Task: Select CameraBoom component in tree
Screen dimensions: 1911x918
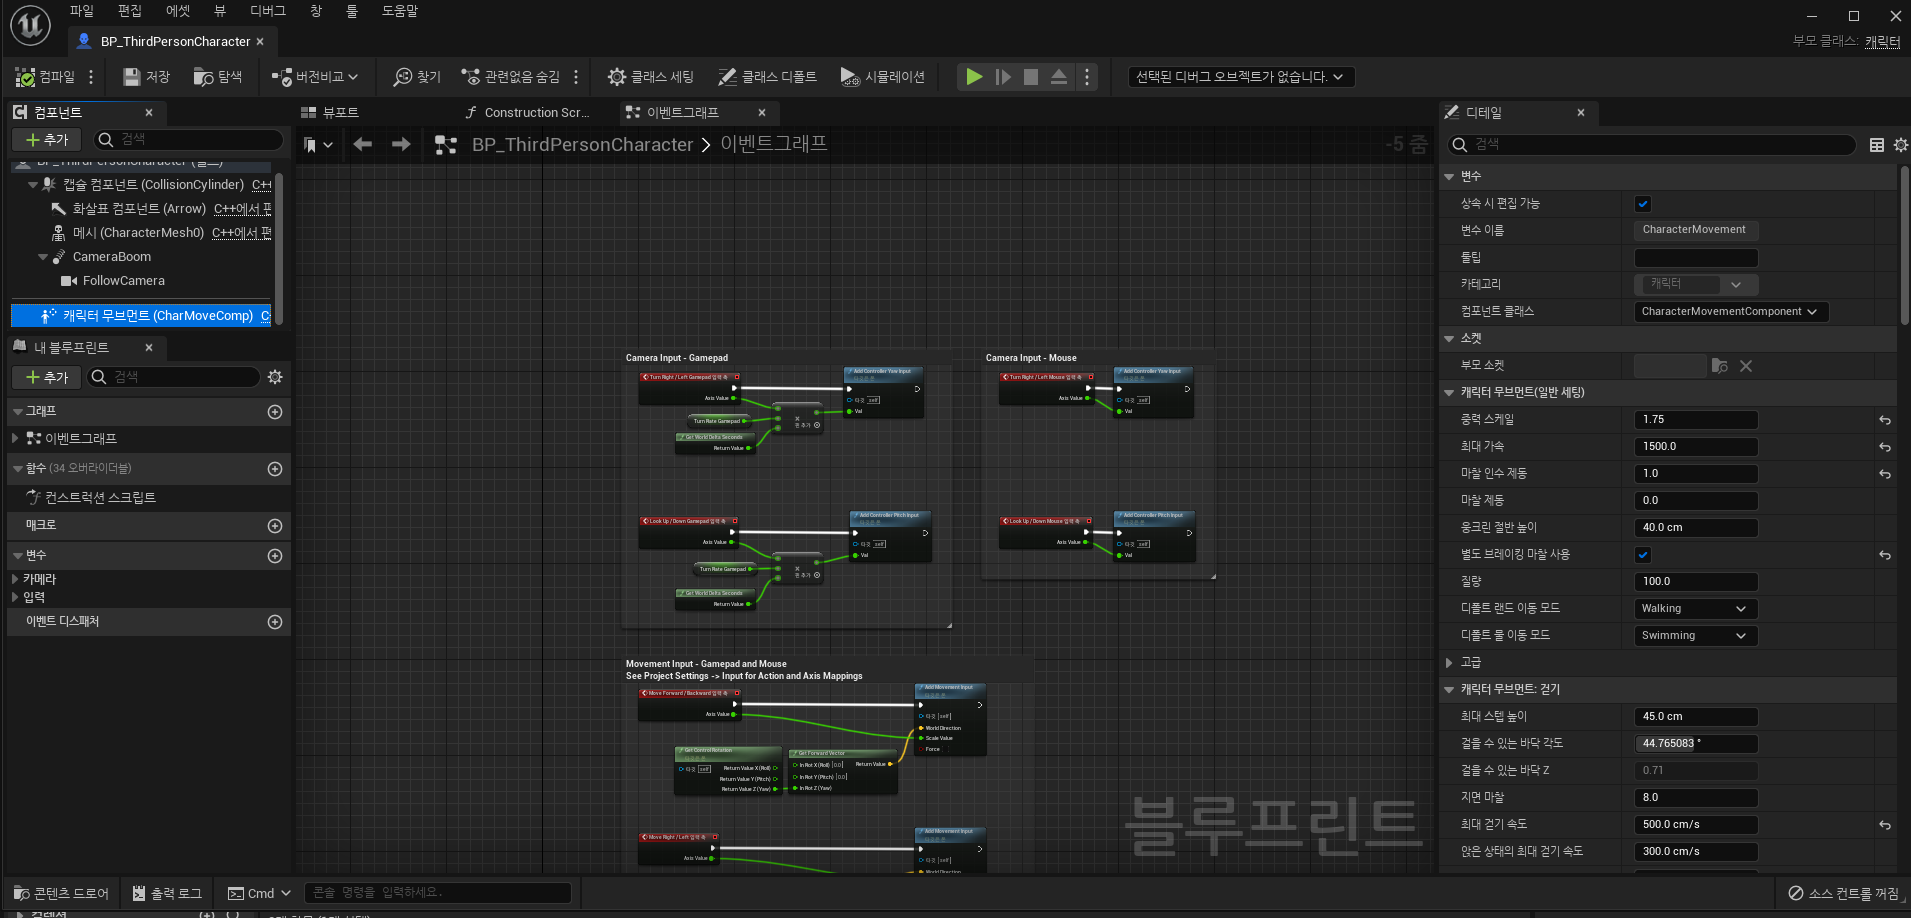Action: pyautogui.click(x=112, y=257)
